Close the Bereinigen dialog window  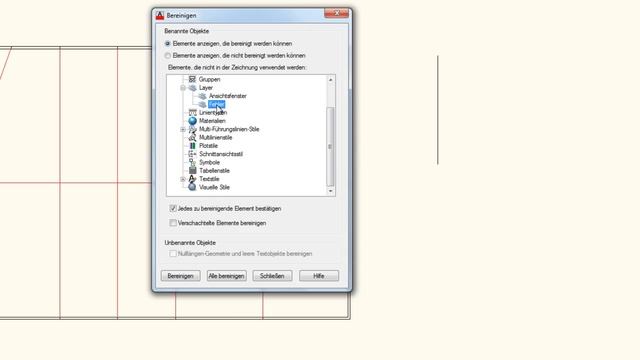pos(336,13)
